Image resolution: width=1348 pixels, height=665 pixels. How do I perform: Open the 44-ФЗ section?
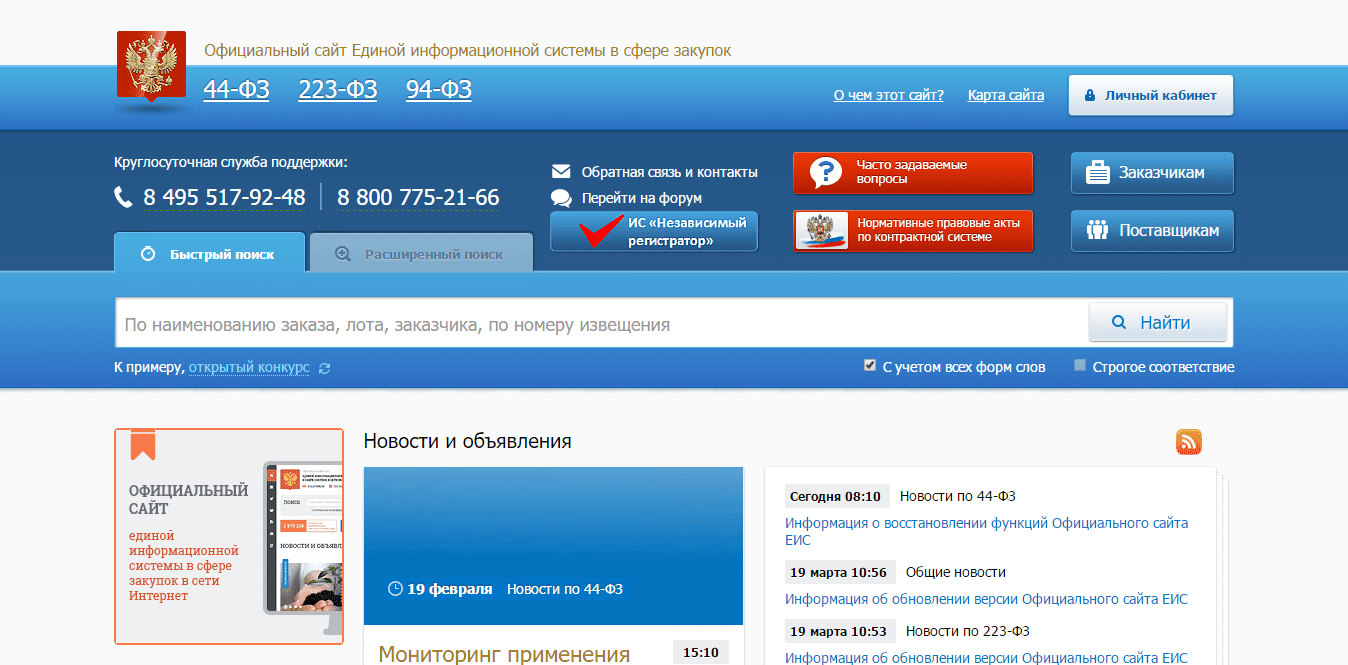click(x=236, y=90)
